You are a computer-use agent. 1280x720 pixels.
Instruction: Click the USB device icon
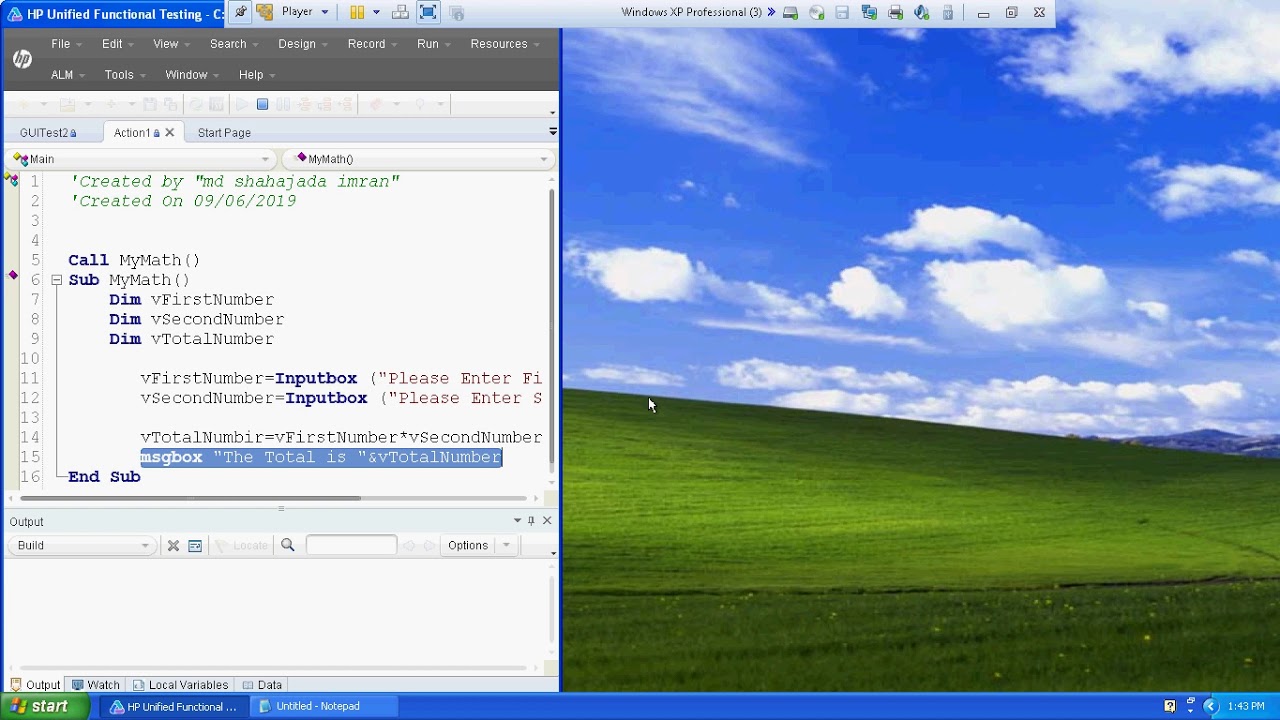tap(947, 12)
